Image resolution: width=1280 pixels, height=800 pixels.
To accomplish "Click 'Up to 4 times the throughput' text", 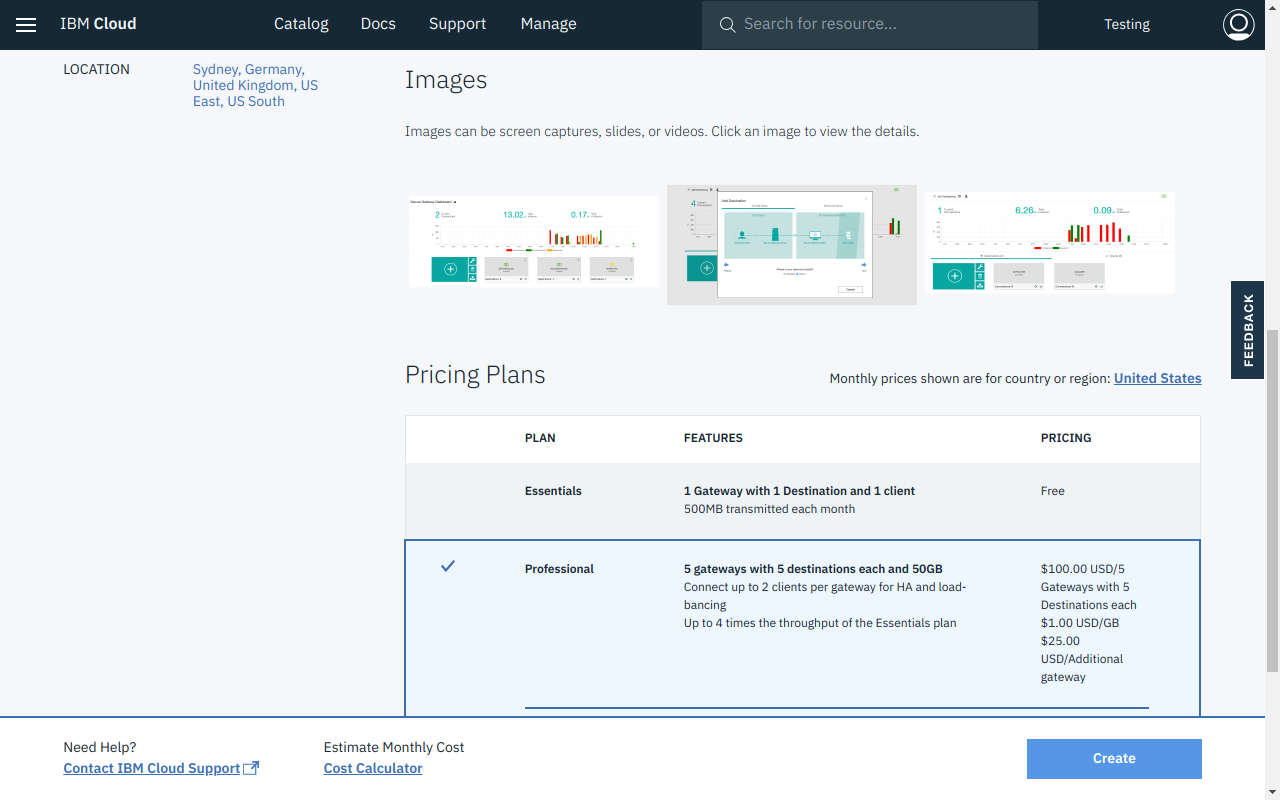I will pos(820,623).
